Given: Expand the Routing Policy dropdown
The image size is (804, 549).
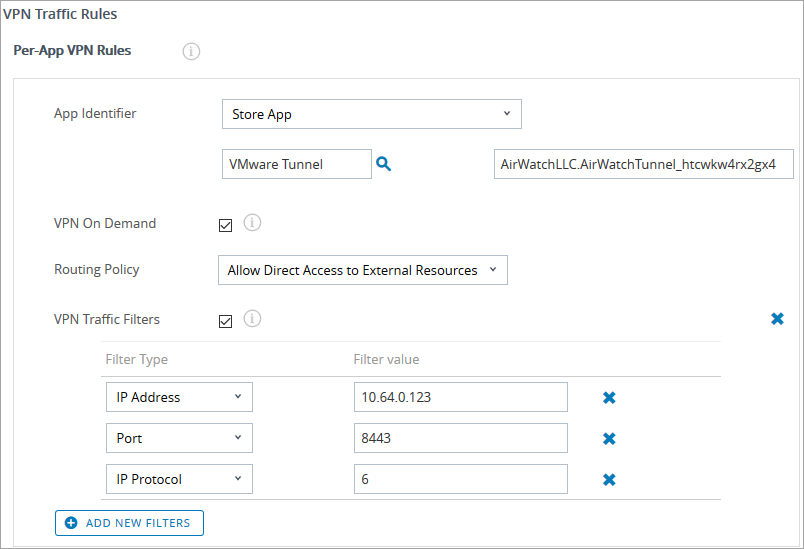Looking at the screenshot, I should pos(363,270).
